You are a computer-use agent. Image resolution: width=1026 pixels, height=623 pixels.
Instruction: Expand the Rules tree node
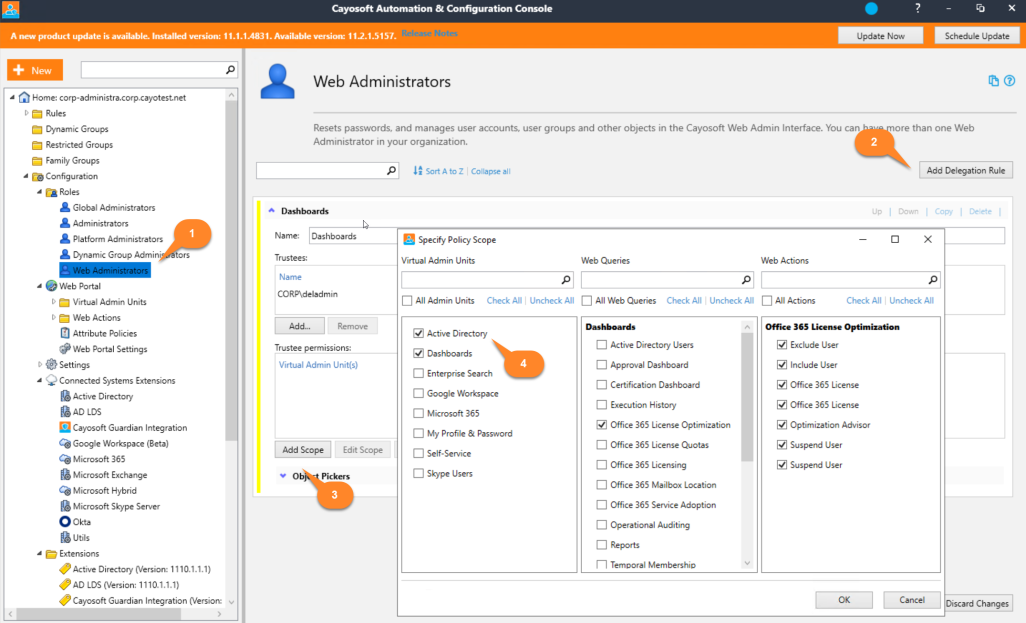[26, 113]
